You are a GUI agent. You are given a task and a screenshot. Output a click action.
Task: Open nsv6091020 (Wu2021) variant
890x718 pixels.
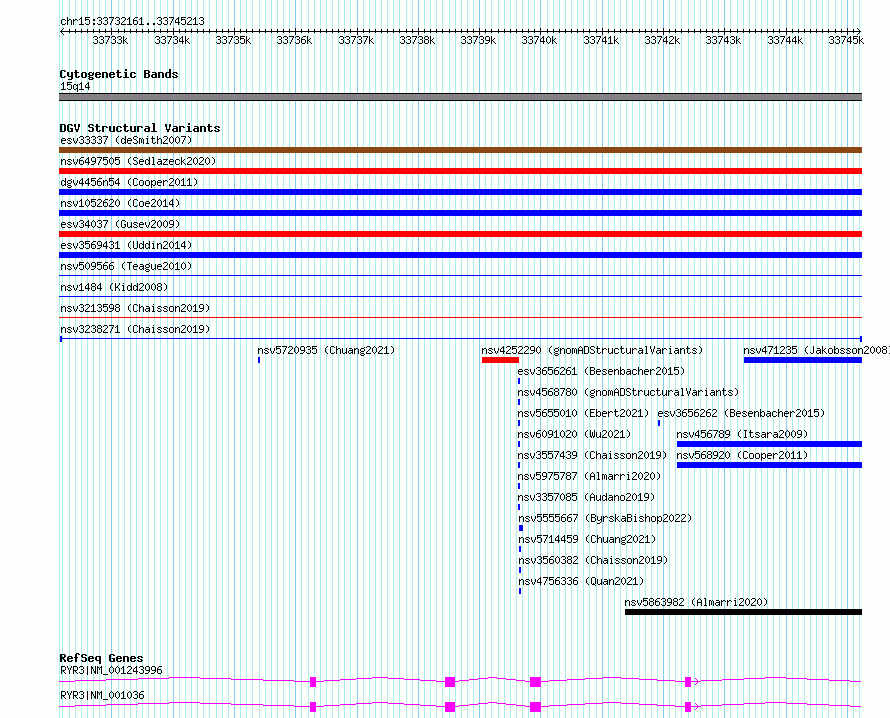tap(574, 434)
